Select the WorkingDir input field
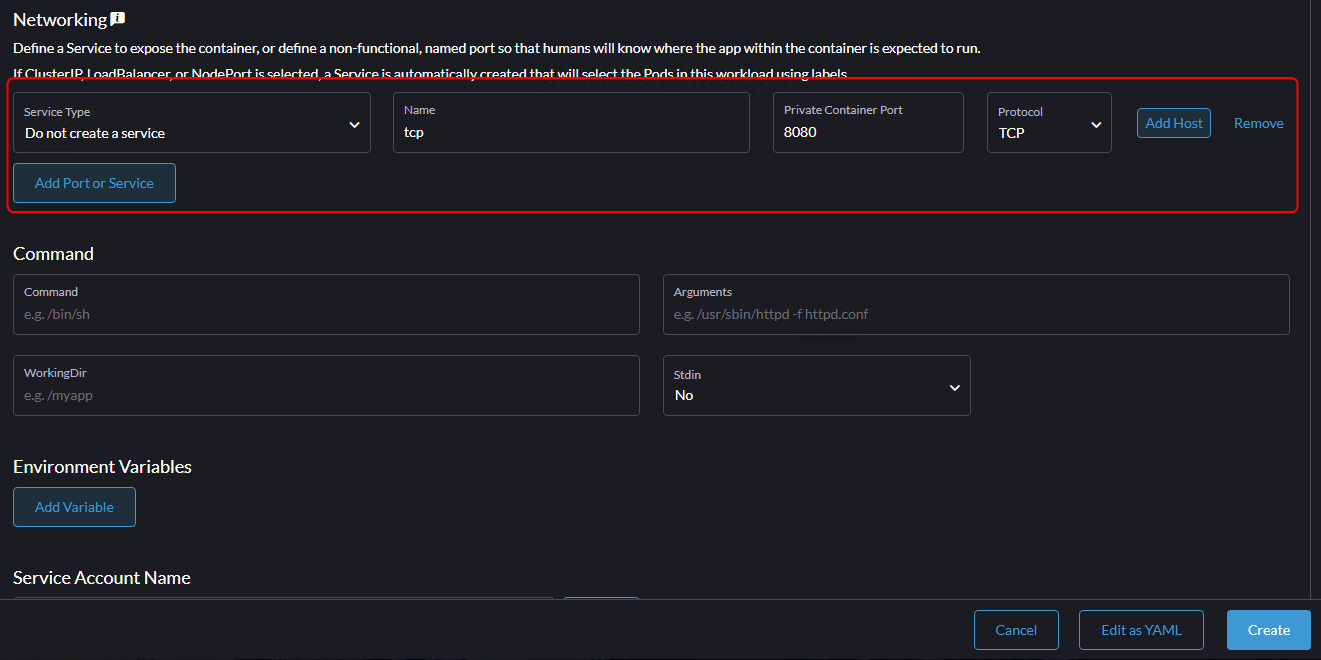Screen dimensions: 1321x660 tap(326, 395)
